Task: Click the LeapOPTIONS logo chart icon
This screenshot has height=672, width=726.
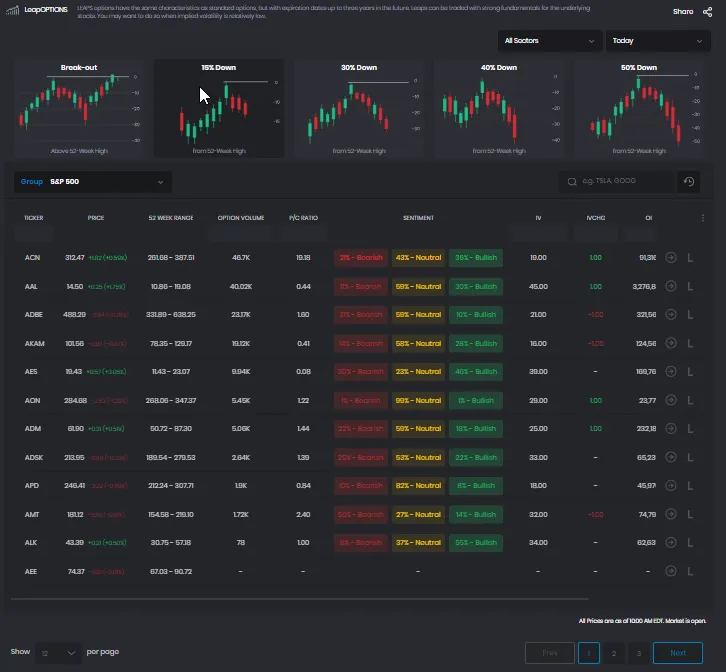Action: (13, 10)
